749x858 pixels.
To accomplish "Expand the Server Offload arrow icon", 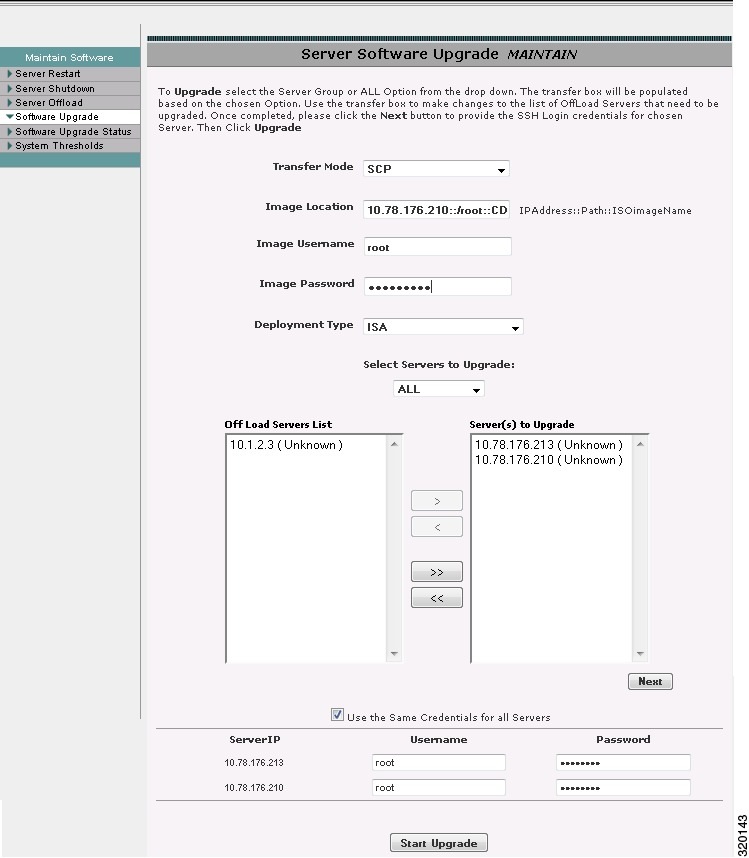I will [9, 103].
